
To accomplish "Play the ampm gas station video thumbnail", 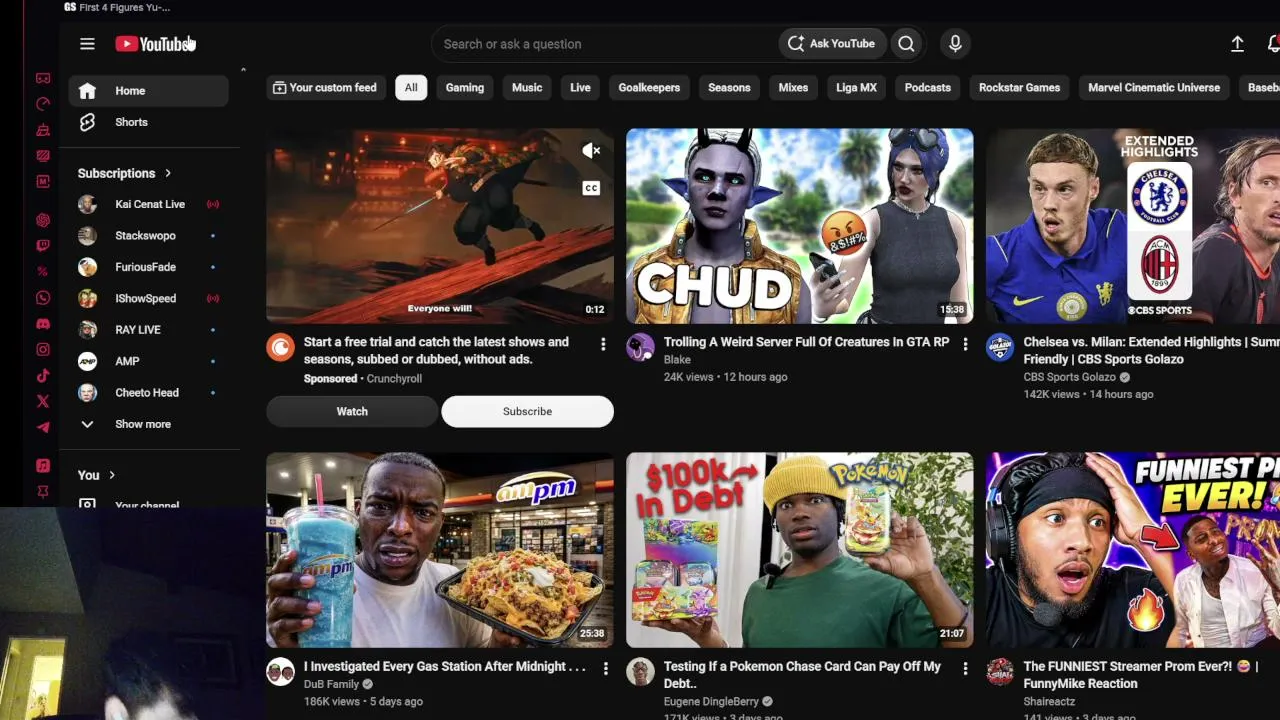I will tap(440, 550).
